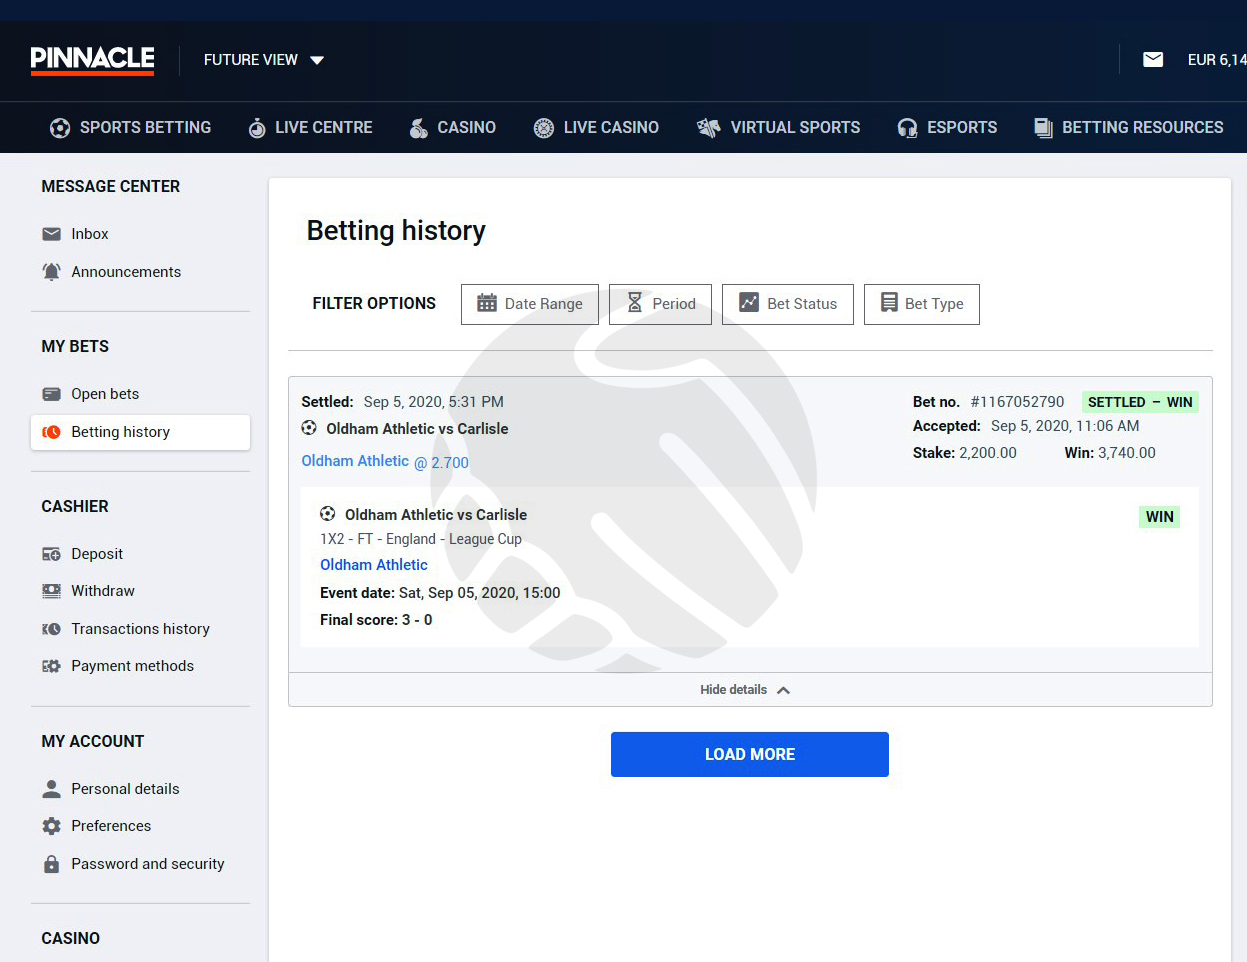Click the Transactions history icon
Image resolution: width=1247 pixels, height=962 pixels.
pos(52,629)
